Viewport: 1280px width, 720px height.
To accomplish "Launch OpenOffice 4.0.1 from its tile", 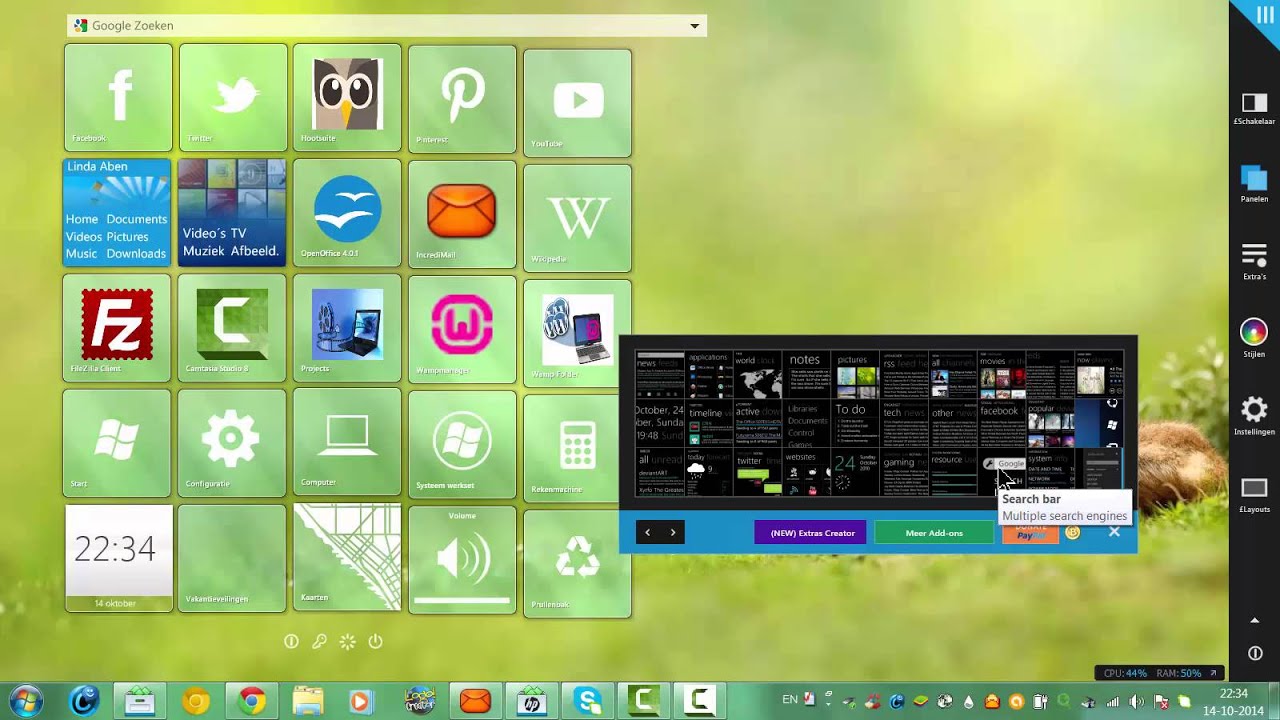I will coord(347,213).
